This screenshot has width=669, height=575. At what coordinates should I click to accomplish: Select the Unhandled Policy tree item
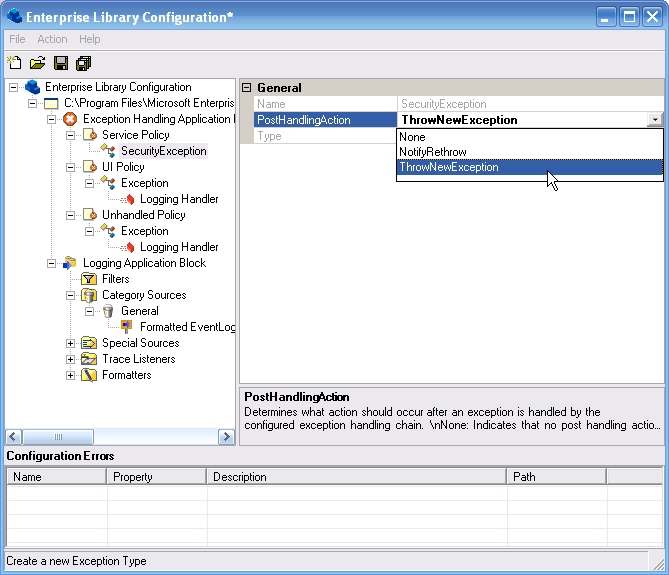[143, 215]
